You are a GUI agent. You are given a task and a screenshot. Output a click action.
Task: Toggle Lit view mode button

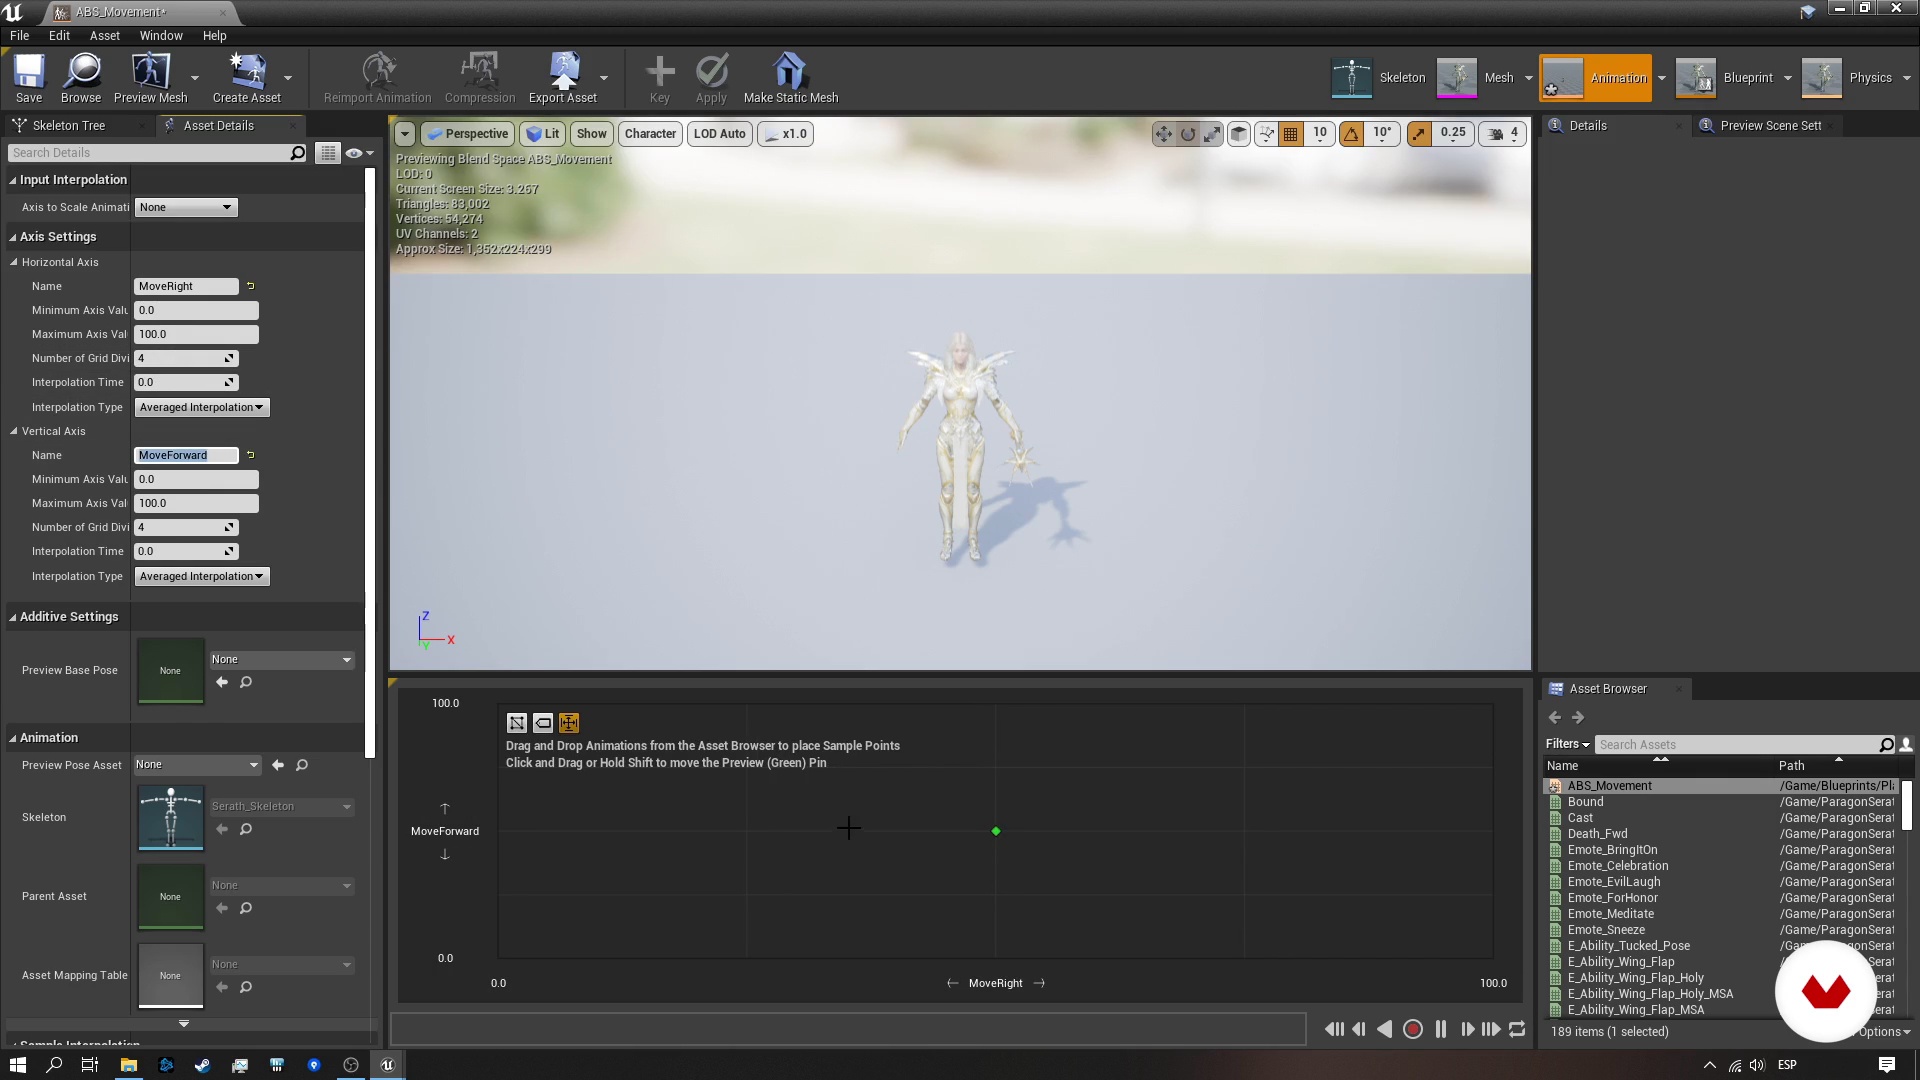(543, 134)
